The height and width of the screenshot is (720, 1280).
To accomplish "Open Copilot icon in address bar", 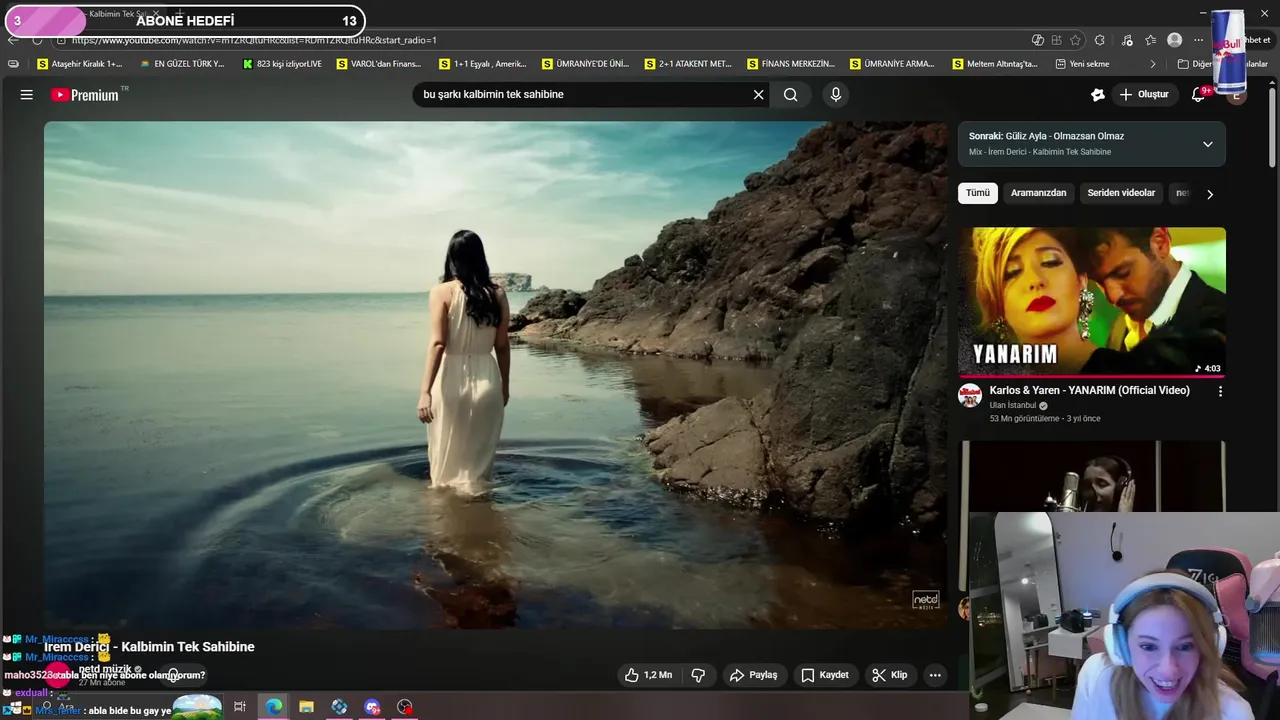I will point(1038,40).
